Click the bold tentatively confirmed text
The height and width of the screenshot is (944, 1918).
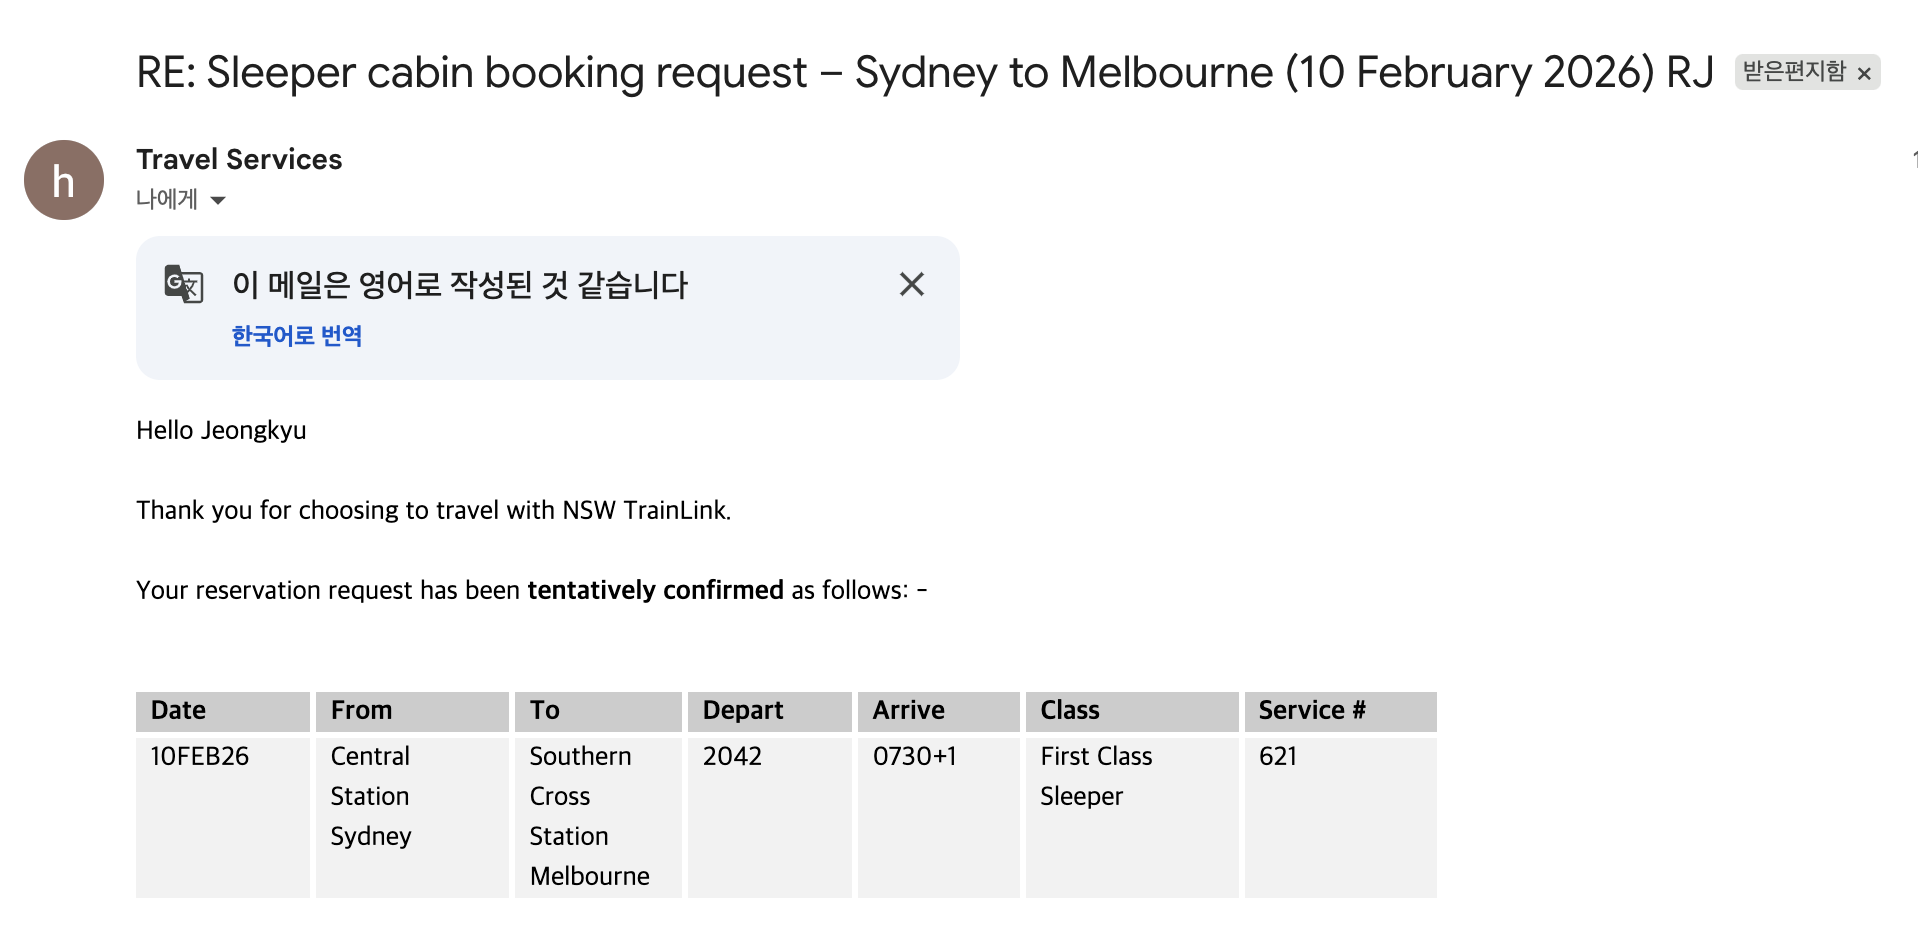click(x=655, y=590)
